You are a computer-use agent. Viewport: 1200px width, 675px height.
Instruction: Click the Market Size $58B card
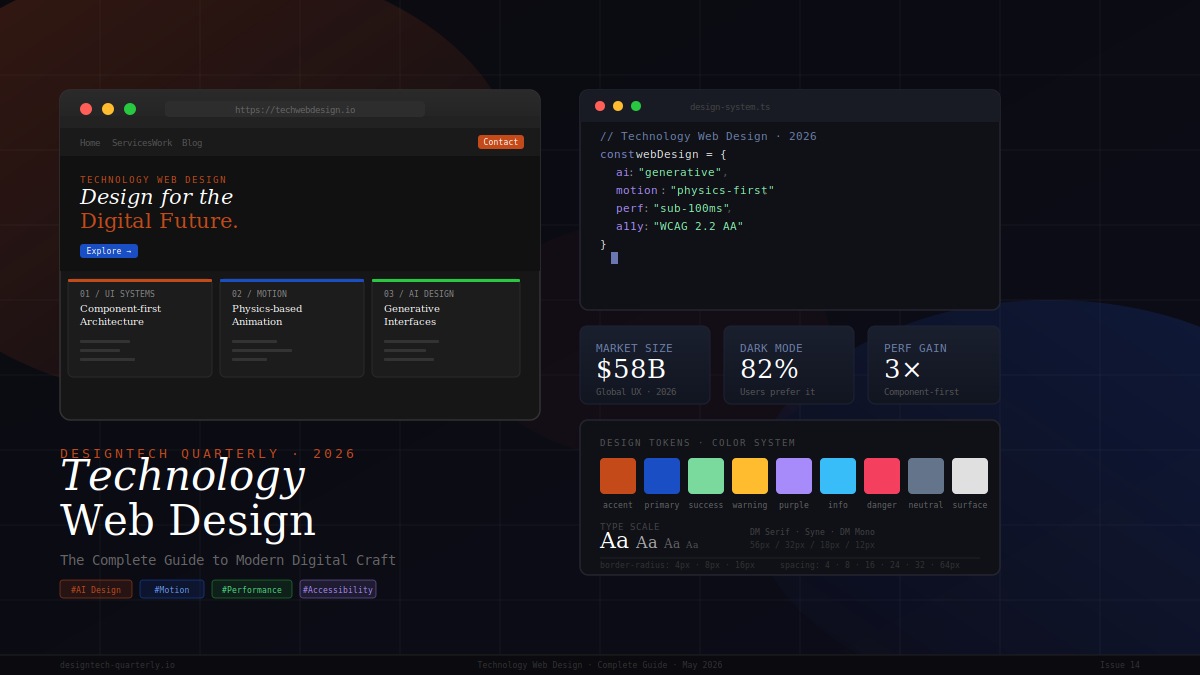click(645, 365)
